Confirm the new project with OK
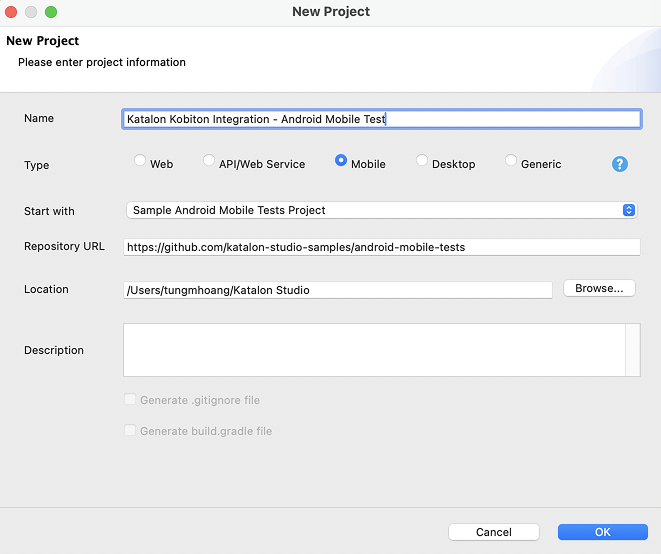This screenshot has width=661, height=554. coord(602,532)
